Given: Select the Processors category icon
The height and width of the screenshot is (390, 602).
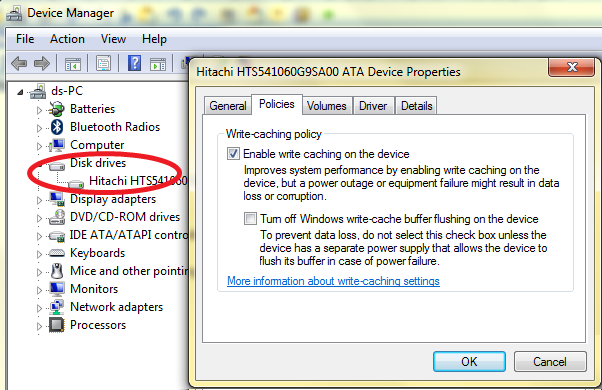Looking at the screenshot, I should (x=57, y=325).
